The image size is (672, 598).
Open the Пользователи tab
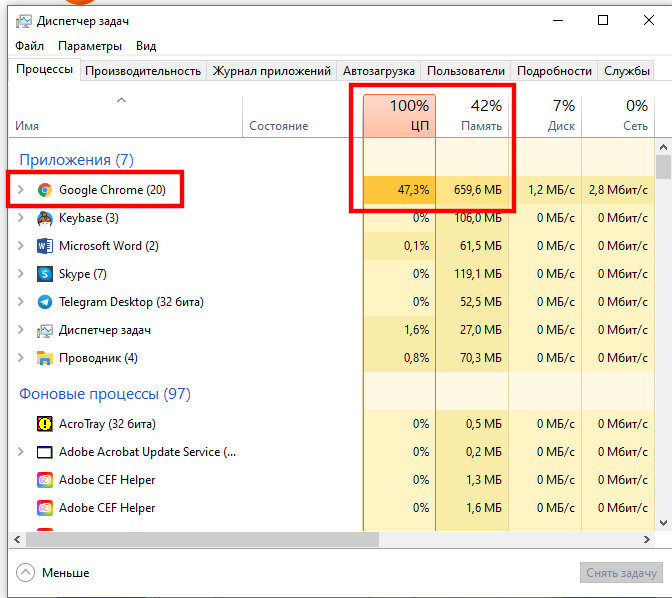pos(466,71)
